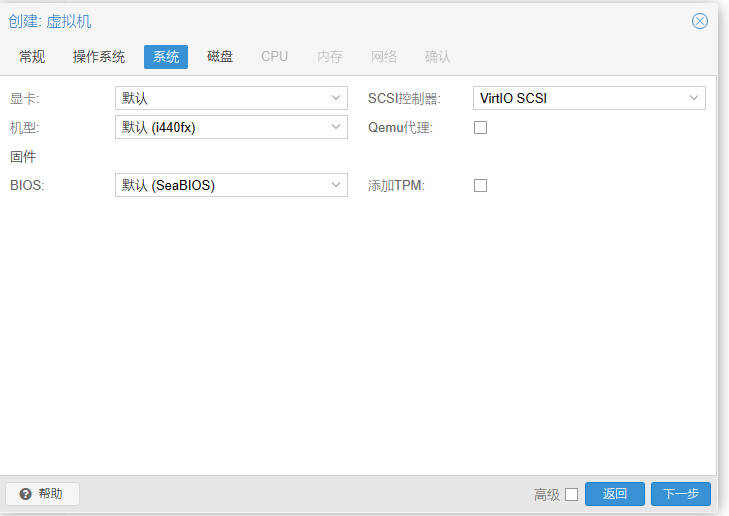The width and height of the screenshot is (729, 516).
Task: Open the 确认 tab
Action: tap(437, 57)
